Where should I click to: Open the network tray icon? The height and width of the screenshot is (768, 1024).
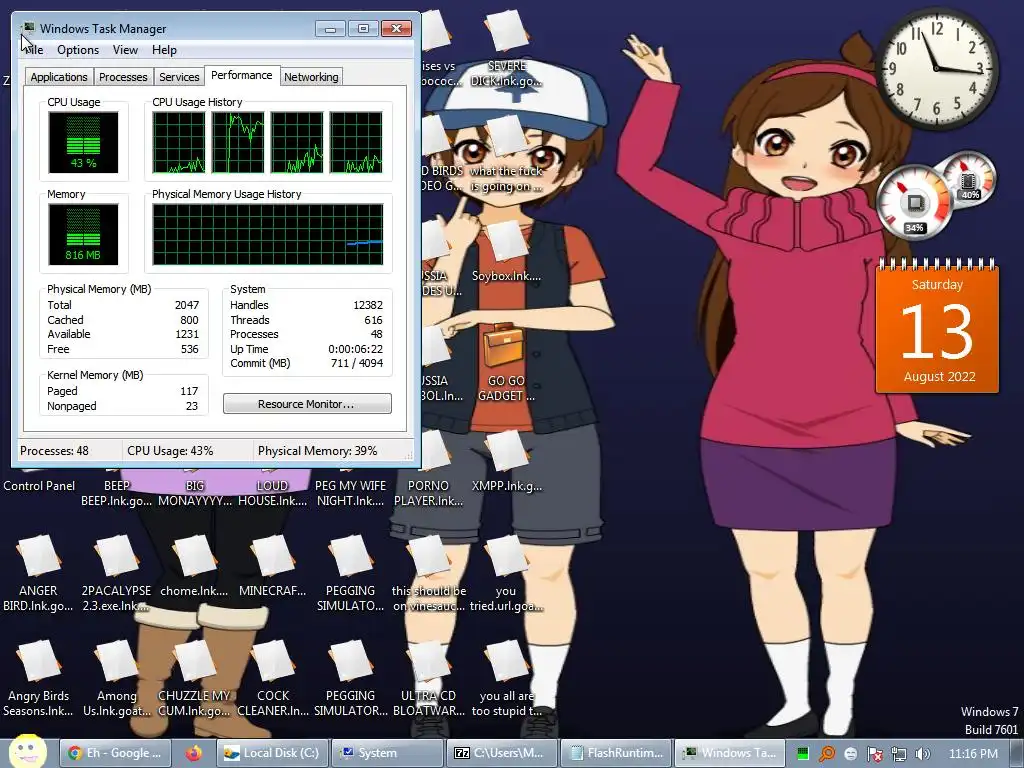[898, 754]
